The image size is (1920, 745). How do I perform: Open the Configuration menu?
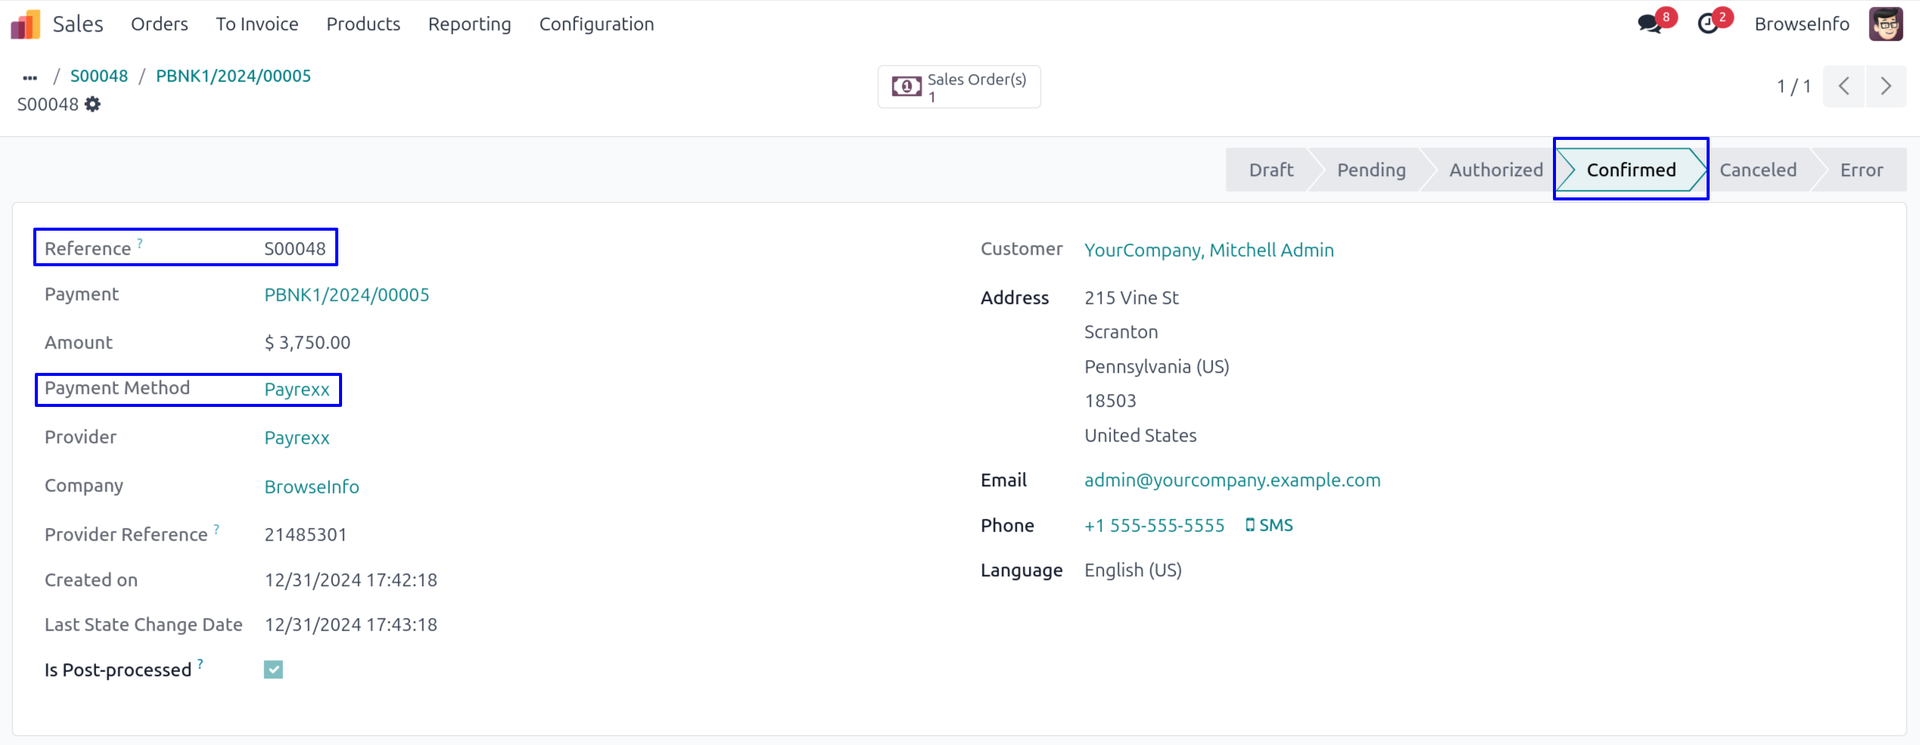[596, 24]
